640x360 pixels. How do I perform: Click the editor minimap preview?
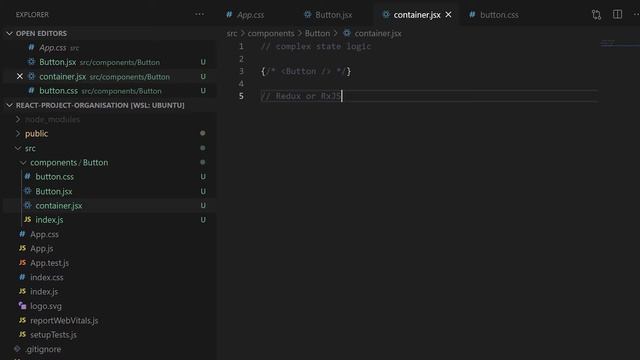pyautogui.click(x=620, y=43)
